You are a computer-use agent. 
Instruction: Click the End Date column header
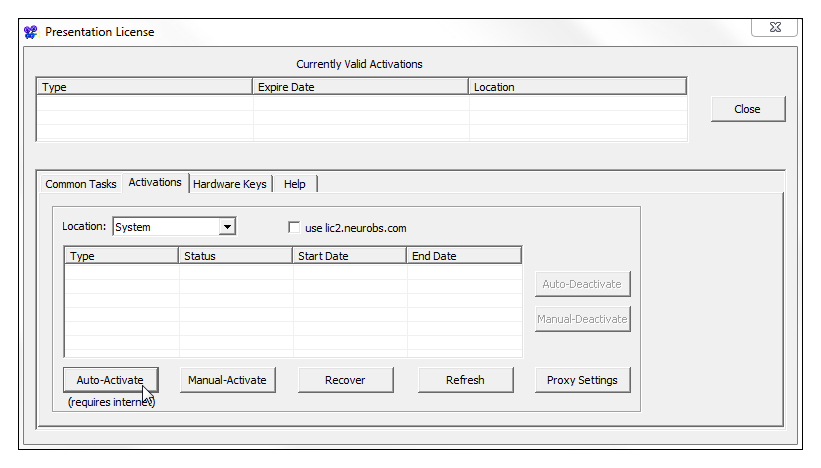464,256
